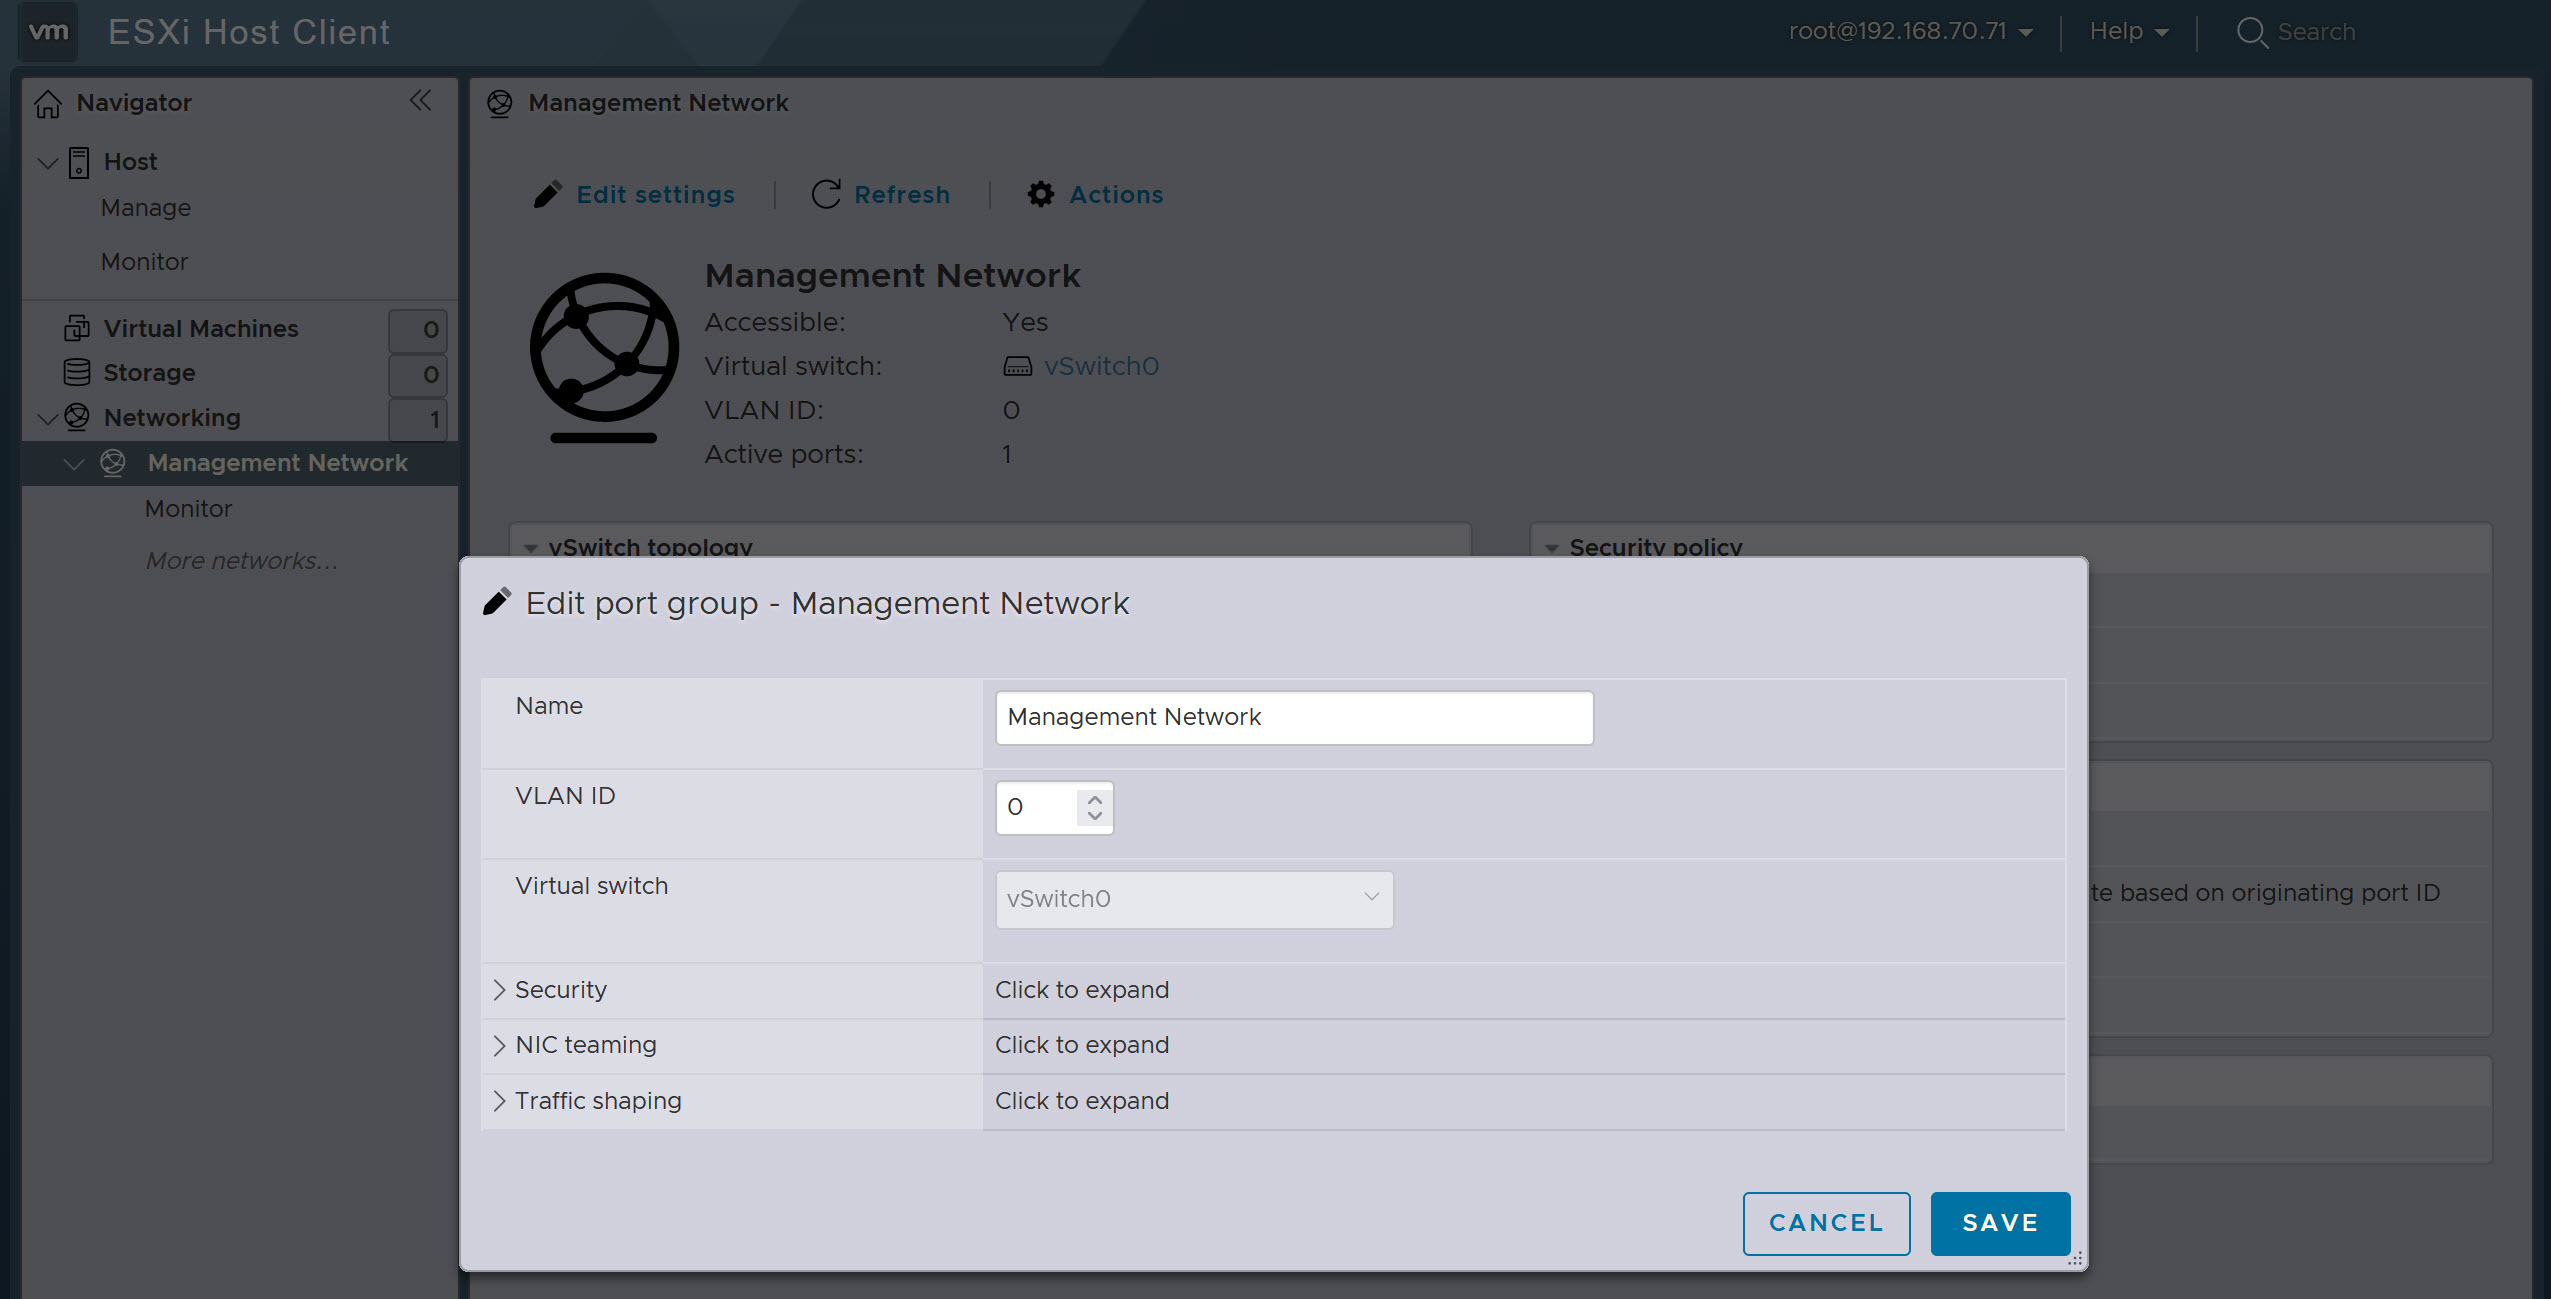Click the vm logo in the top bar
2551x1299 pixels.
(x=47, y=31)
